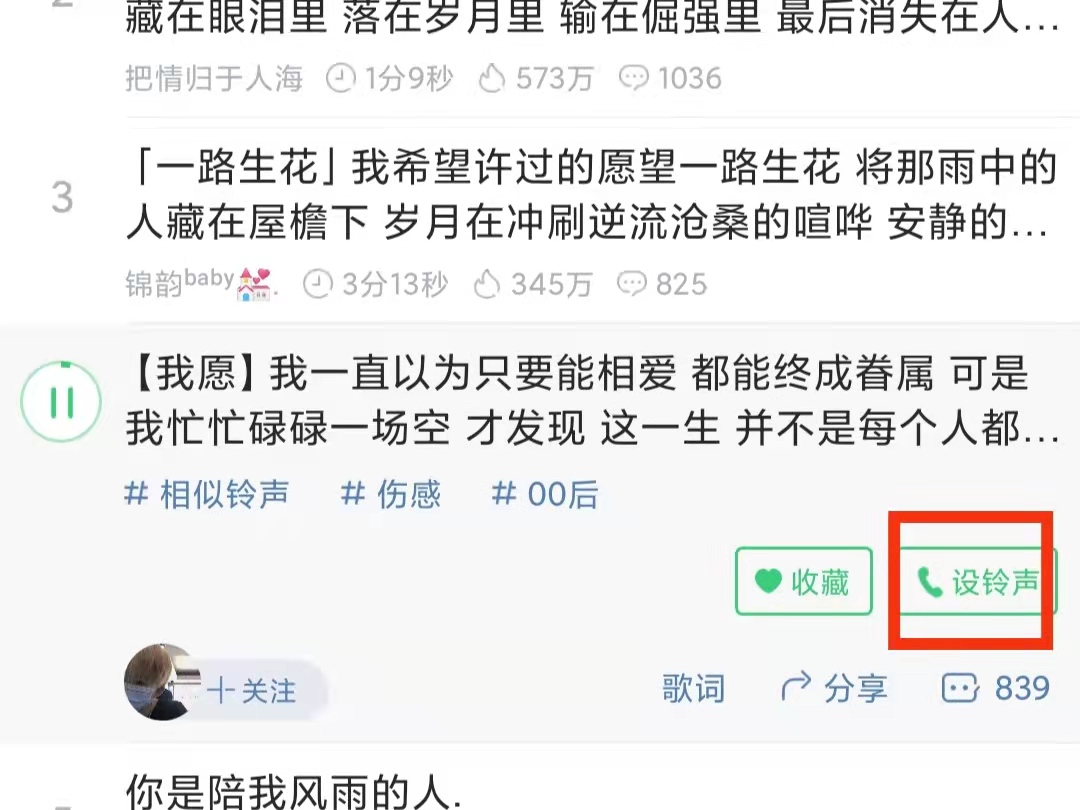1080x810 pixels.
Task: Click the flame icon beside 345万
Action: point(486,284)
